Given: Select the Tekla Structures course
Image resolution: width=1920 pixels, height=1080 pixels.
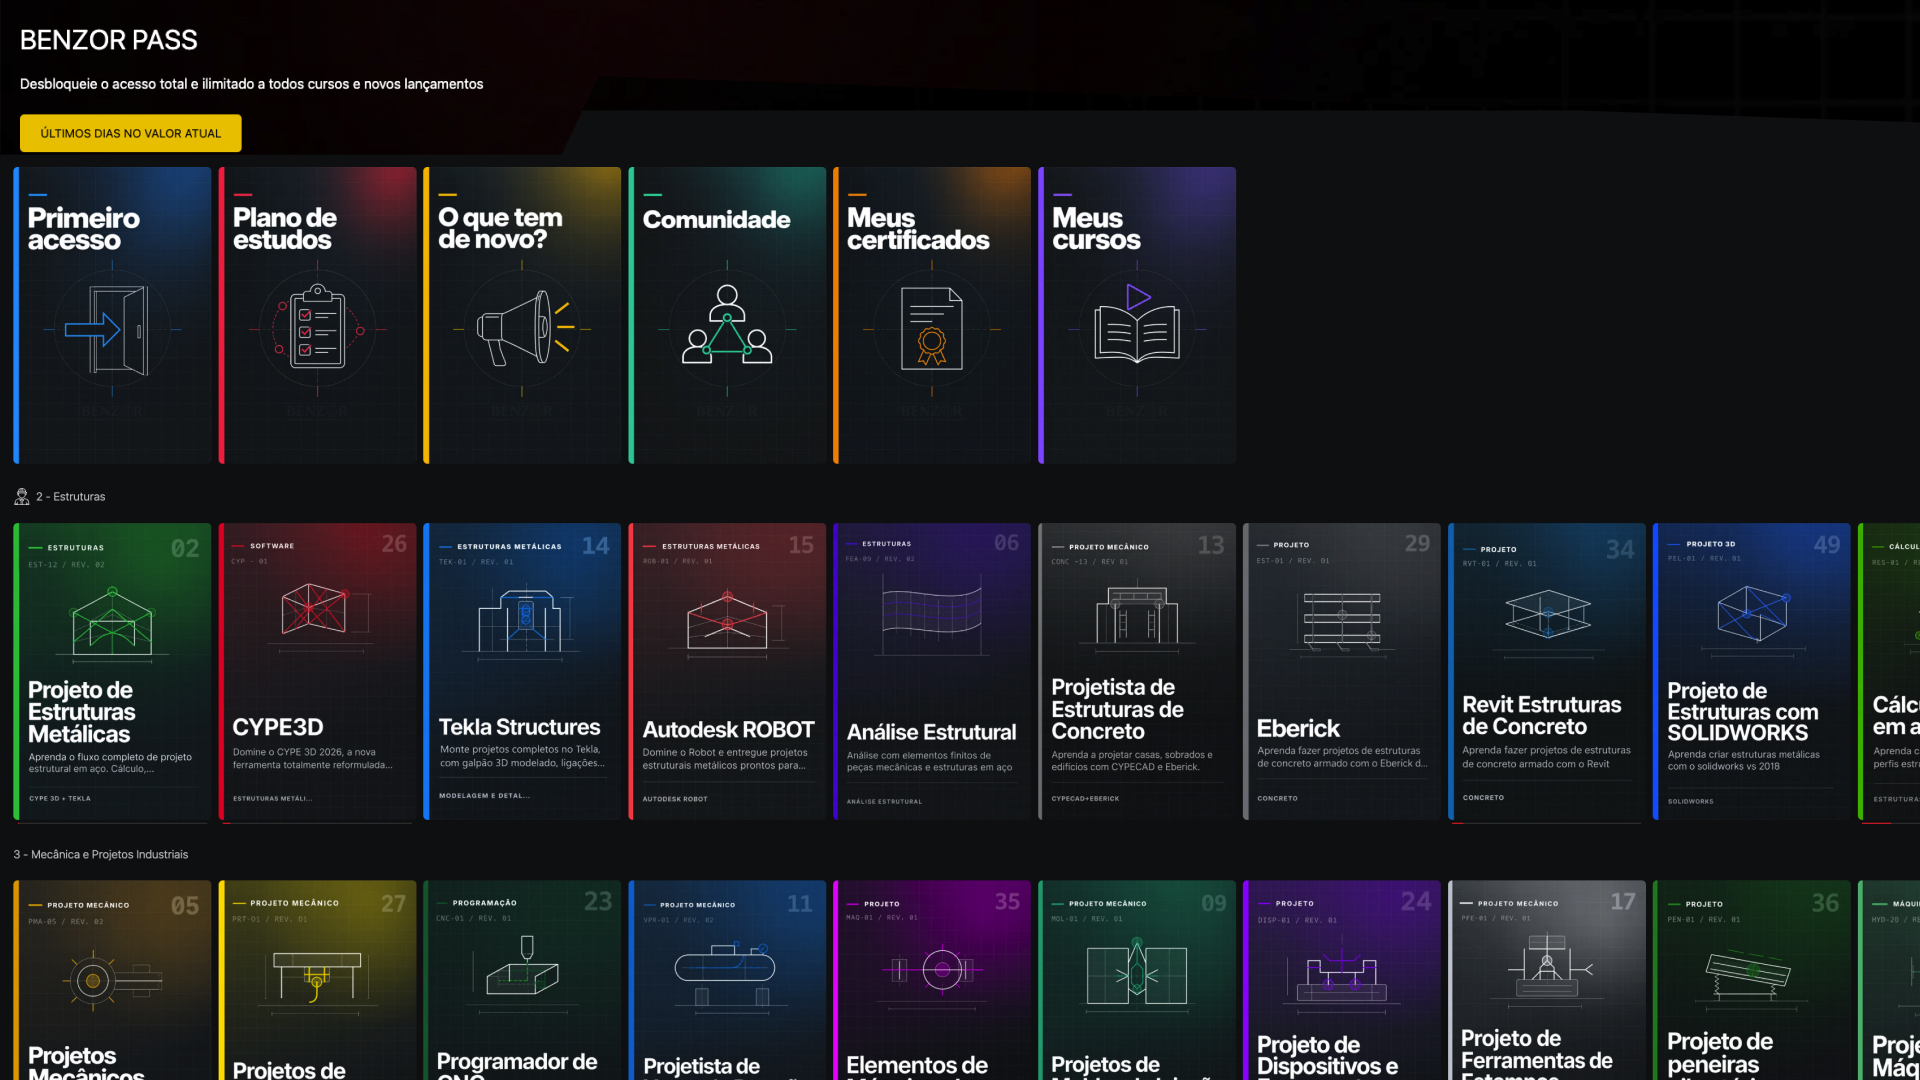Looking at the screenshot, I should (x=522, y=672).
